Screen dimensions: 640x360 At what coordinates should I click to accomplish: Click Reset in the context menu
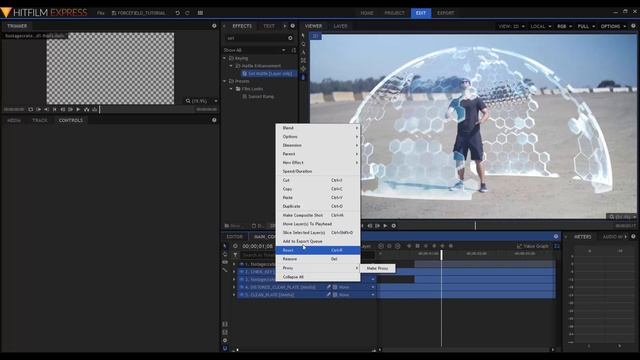tap(318, 250)
